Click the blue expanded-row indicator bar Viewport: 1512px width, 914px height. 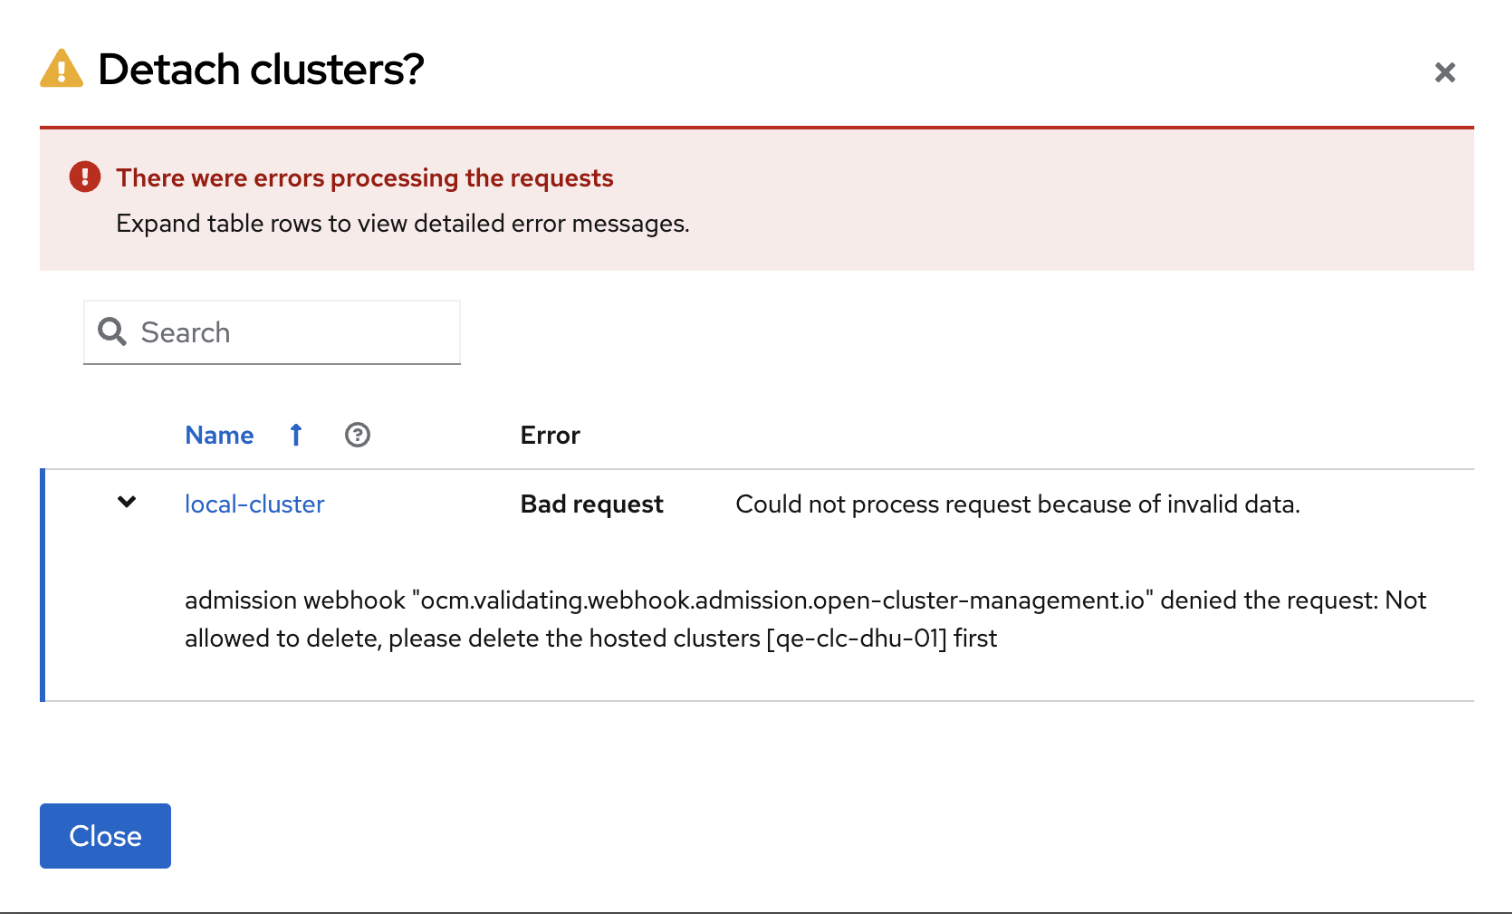click(42, 585)
